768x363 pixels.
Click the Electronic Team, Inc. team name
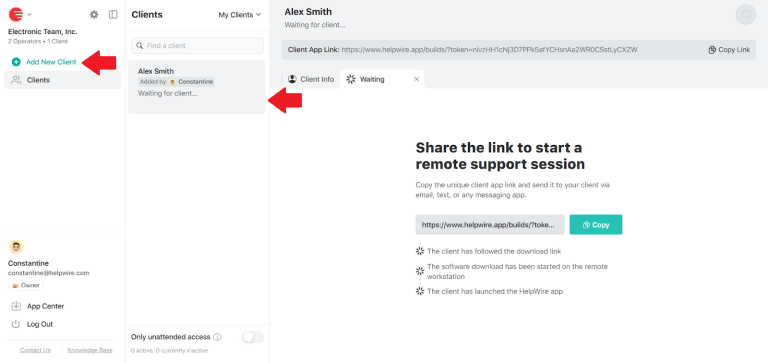point(43,31)
